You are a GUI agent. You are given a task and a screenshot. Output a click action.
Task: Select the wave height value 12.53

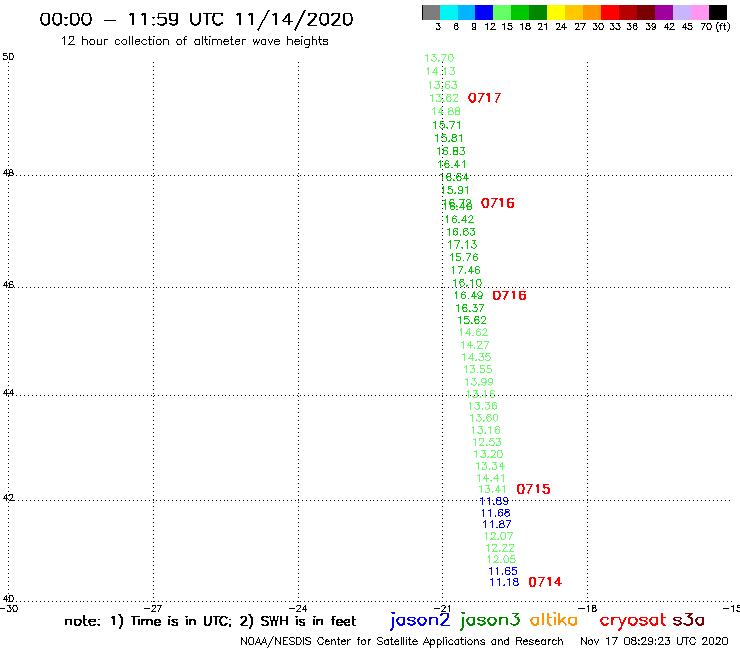[x=487, y=442]
